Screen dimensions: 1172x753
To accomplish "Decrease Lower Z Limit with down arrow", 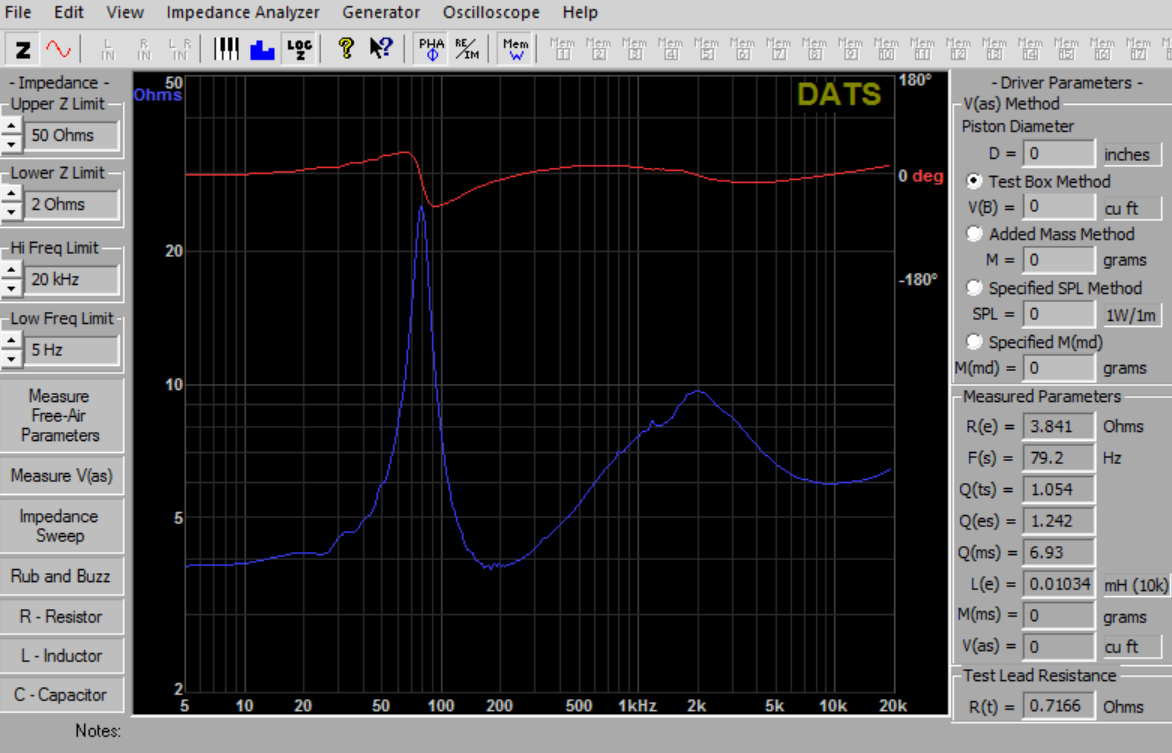I will click(x=11, y=212).
